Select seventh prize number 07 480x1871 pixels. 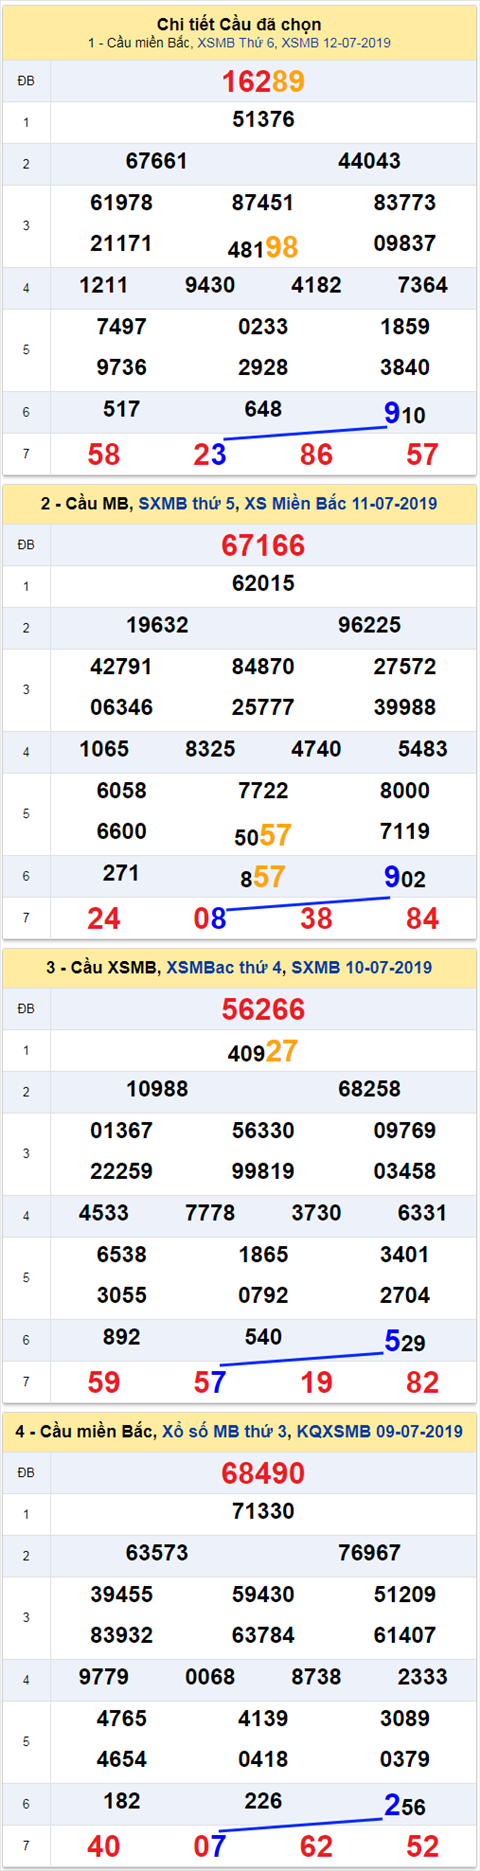click(210, 1847)
